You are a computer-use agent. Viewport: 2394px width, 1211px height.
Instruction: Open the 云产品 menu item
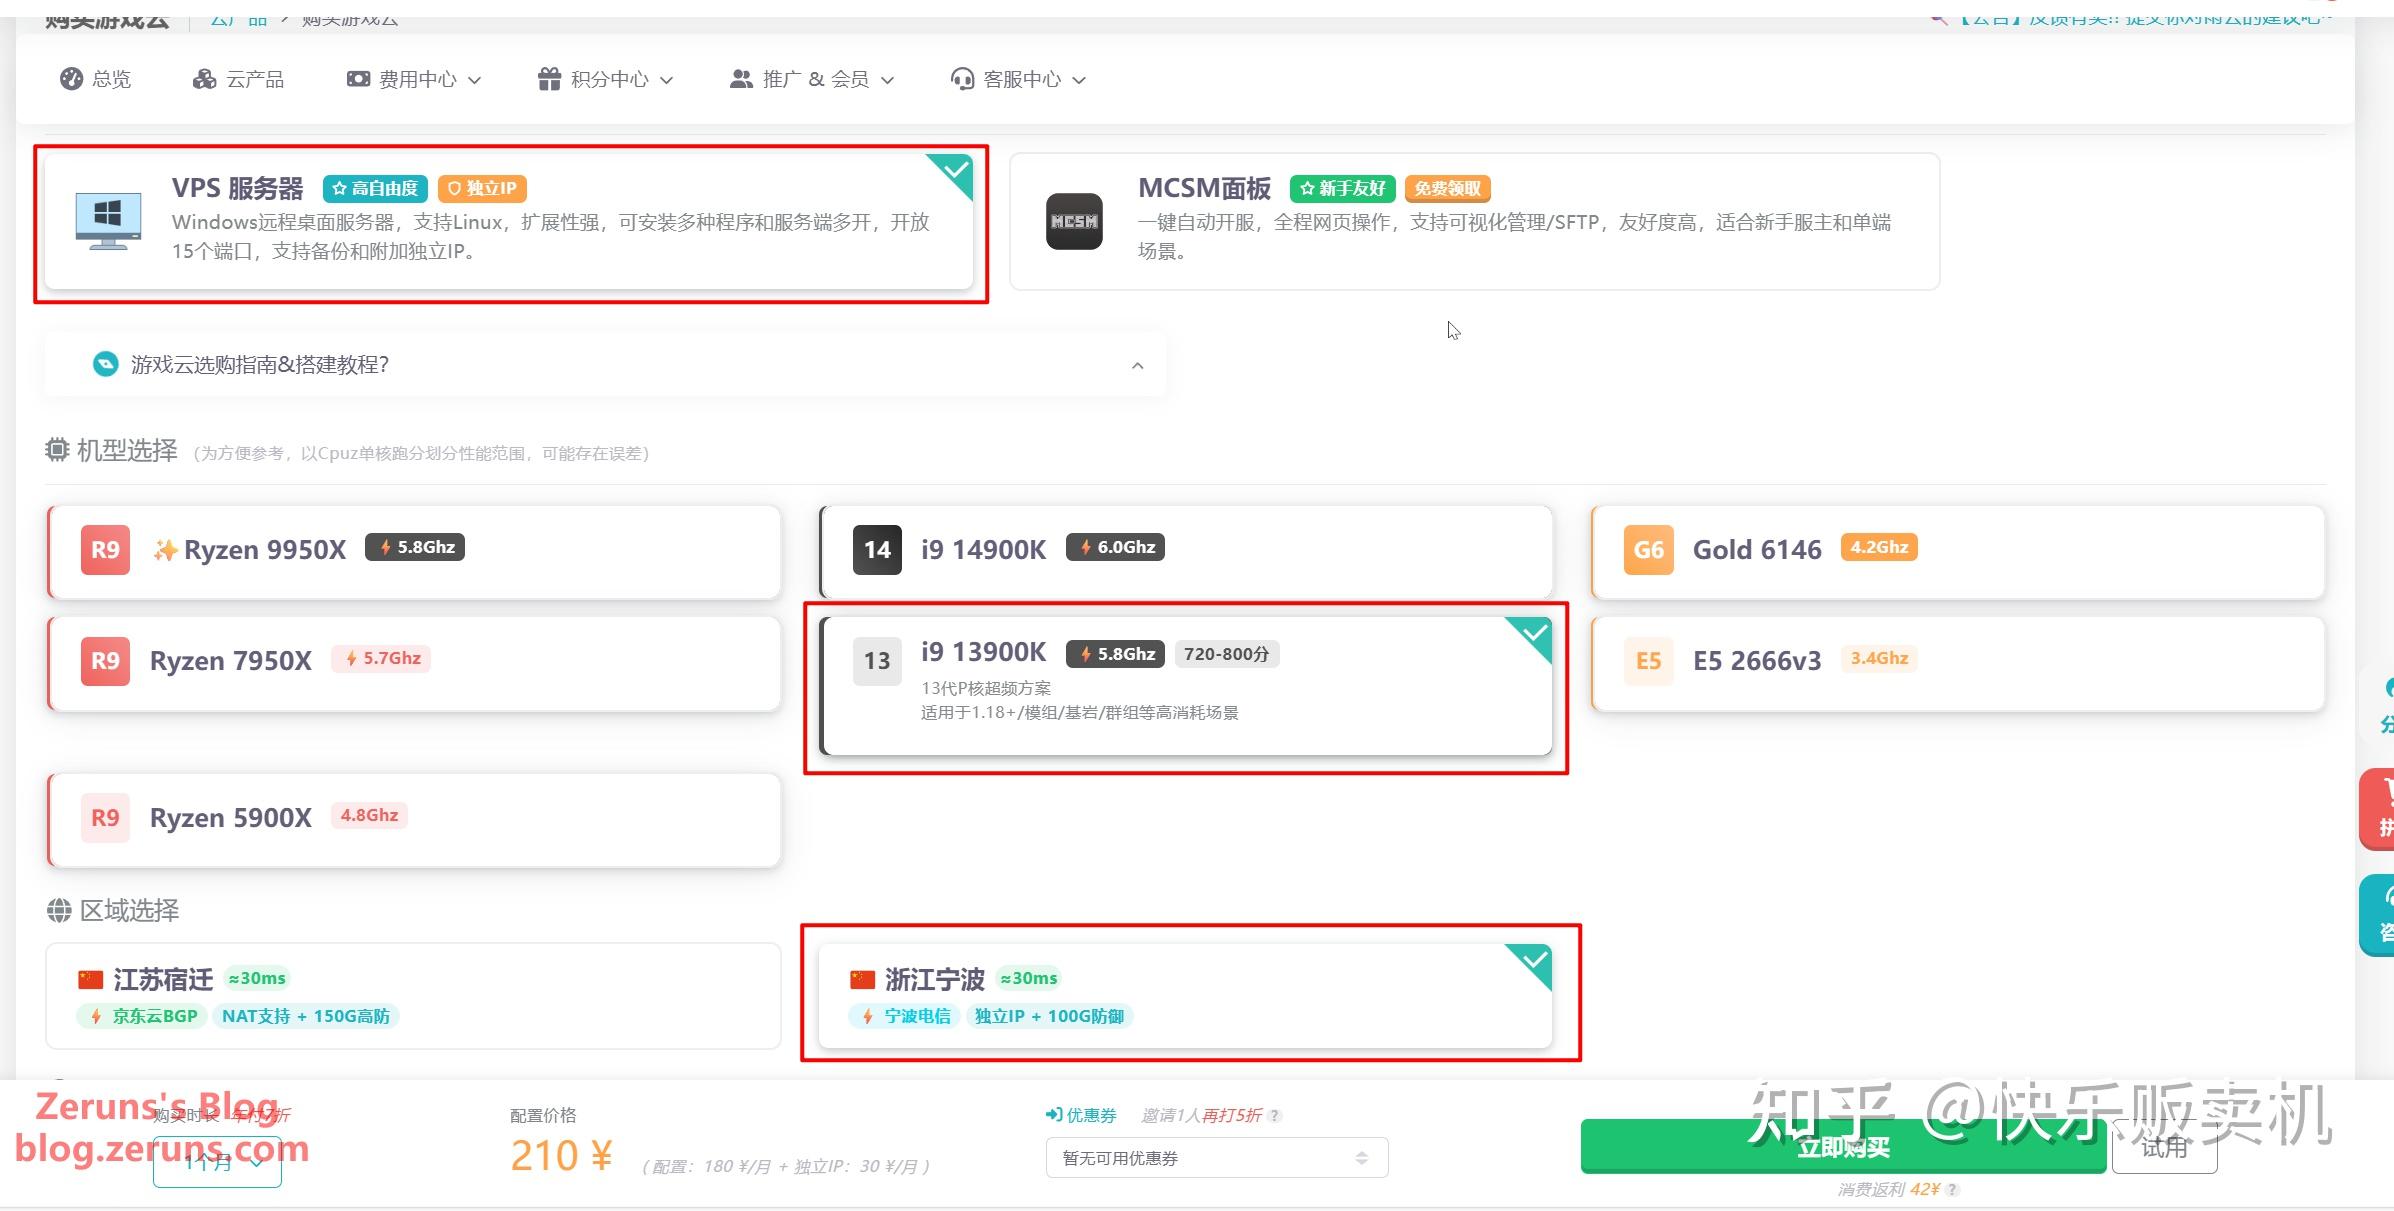tap(239, 79)
